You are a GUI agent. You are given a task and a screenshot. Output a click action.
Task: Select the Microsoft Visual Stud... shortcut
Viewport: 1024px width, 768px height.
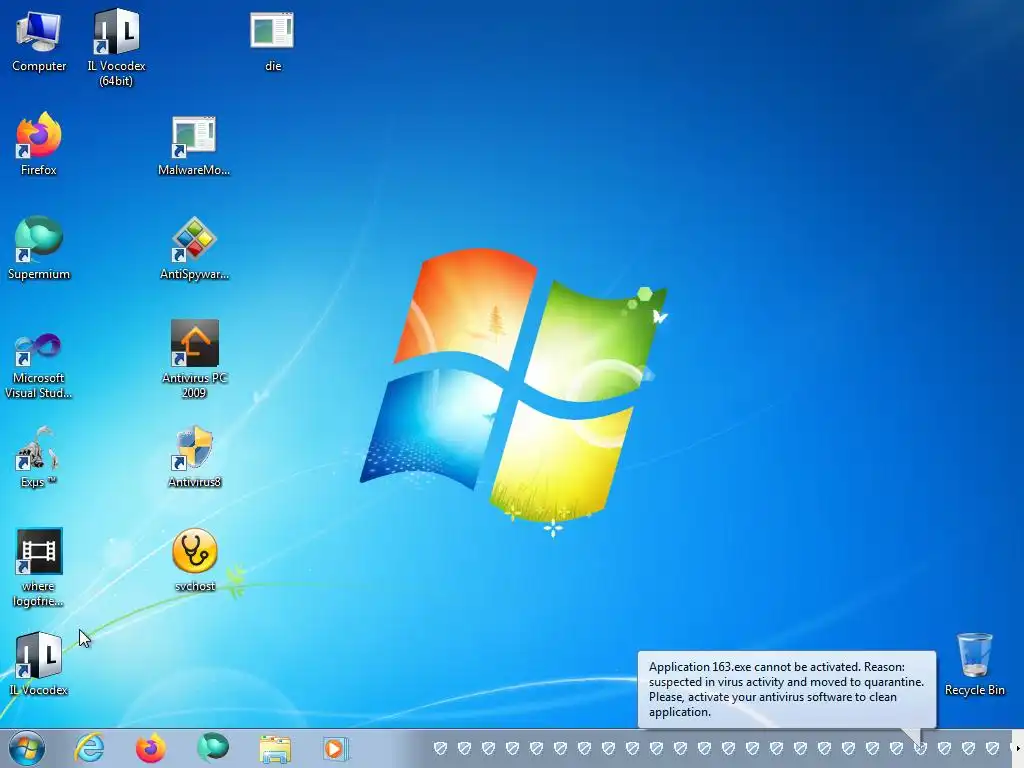tap(39, 366)
